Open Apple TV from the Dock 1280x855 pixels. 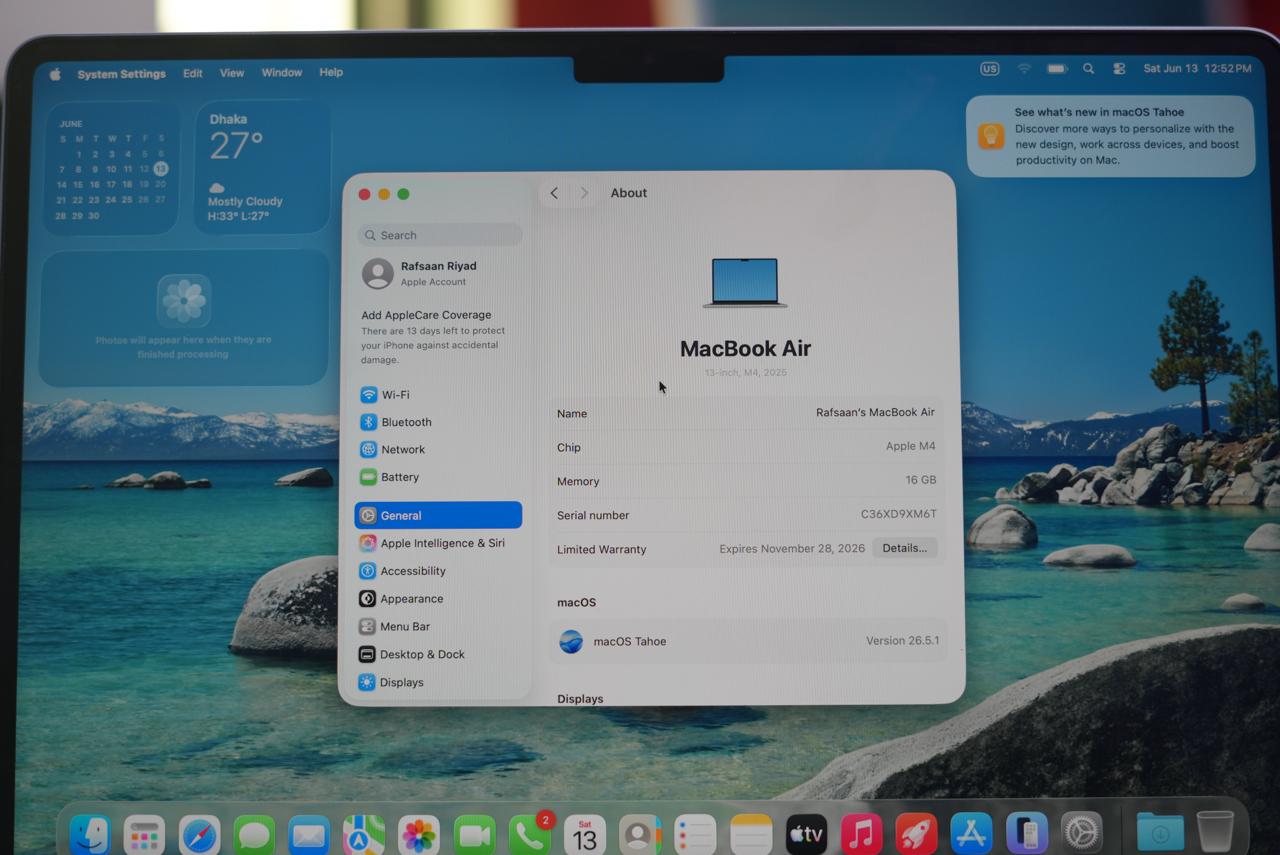(x=806, y=834)
